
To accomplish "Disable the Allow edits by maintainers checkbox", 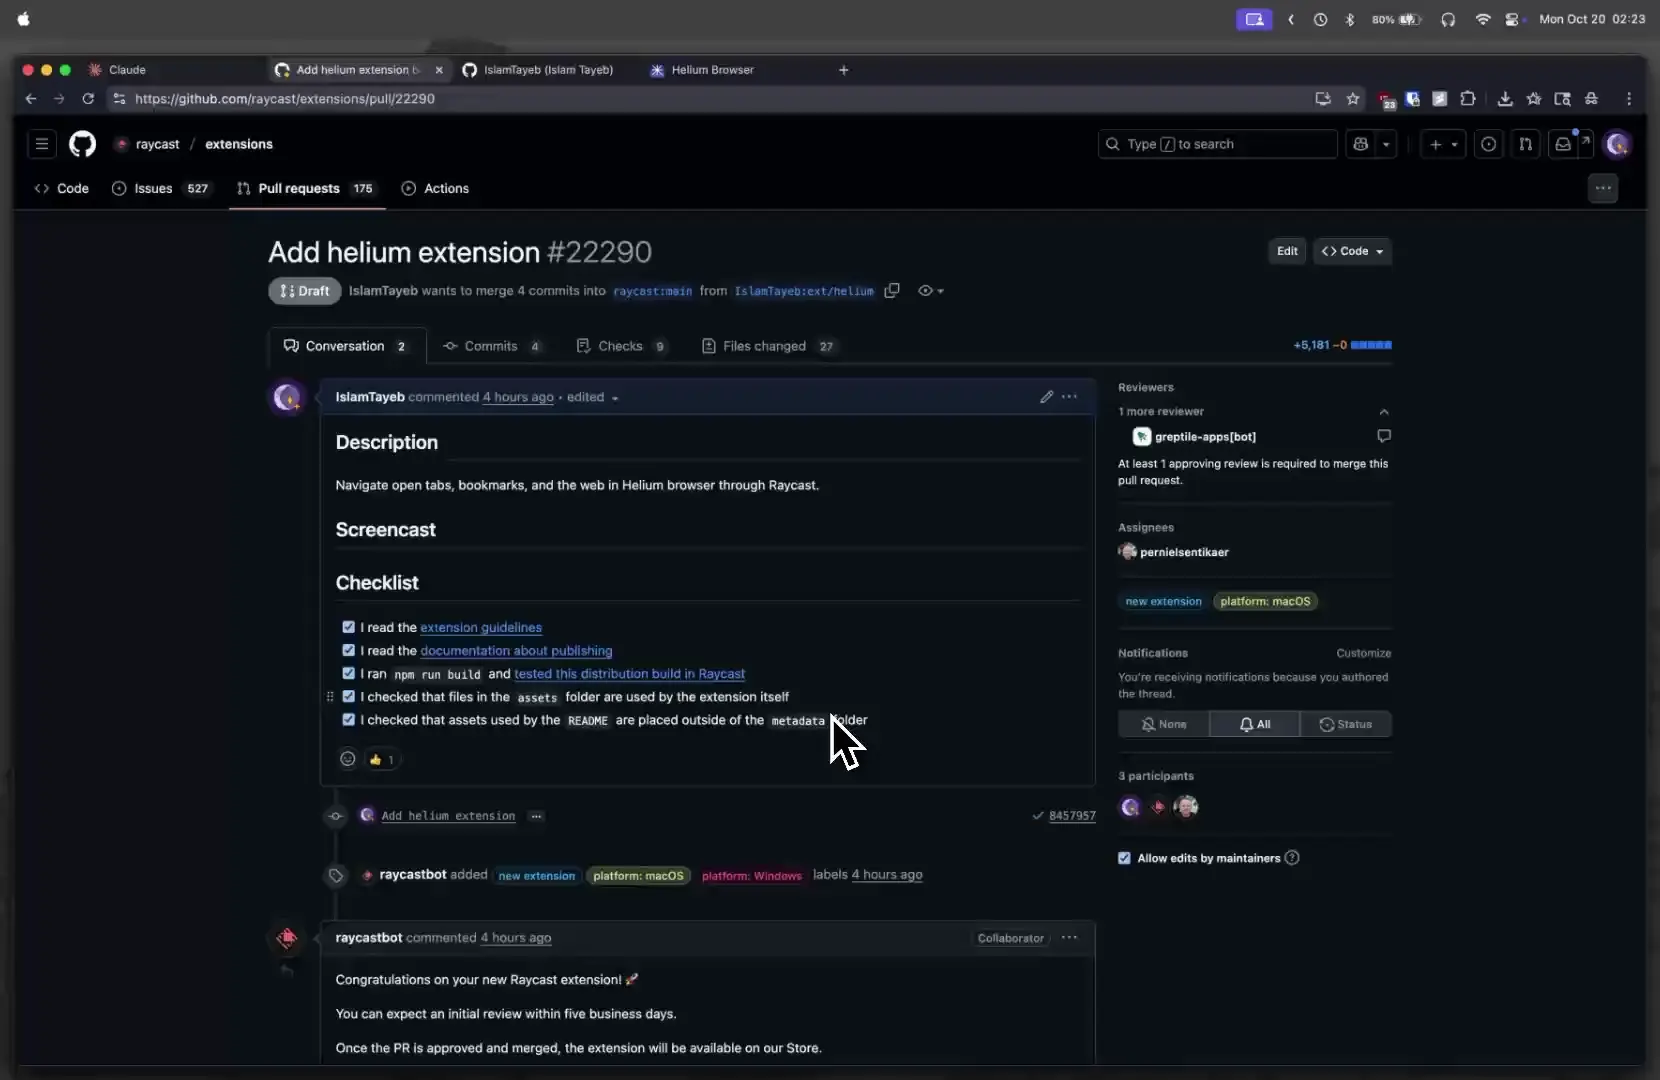I will (1124, 858).
